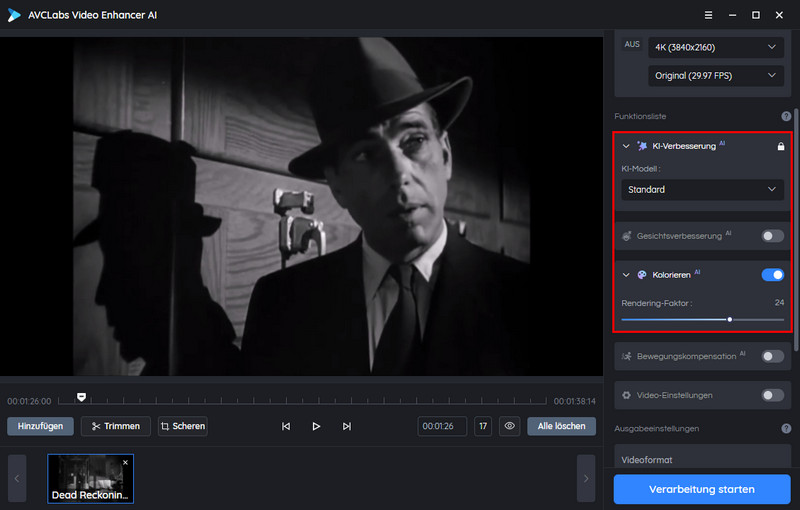Enable the Gesichtsverbesserung switch

tap(772, 236)
